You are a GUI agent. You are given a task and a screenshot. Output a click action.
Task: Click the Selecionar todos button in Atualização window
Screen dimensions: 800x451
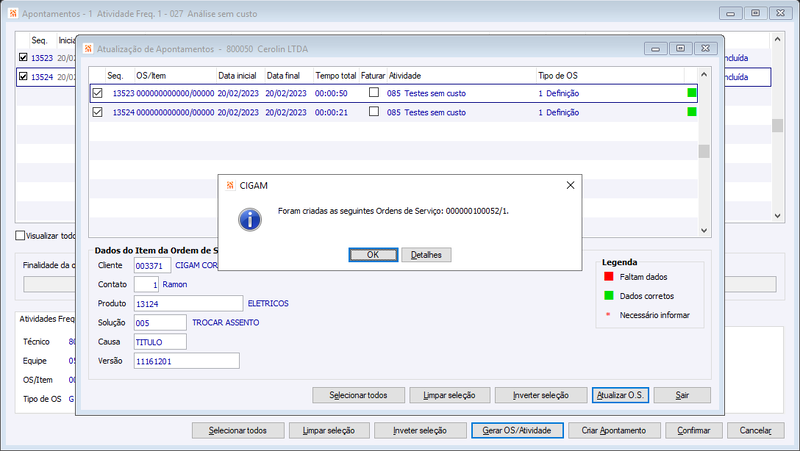(x=358, y=395)
